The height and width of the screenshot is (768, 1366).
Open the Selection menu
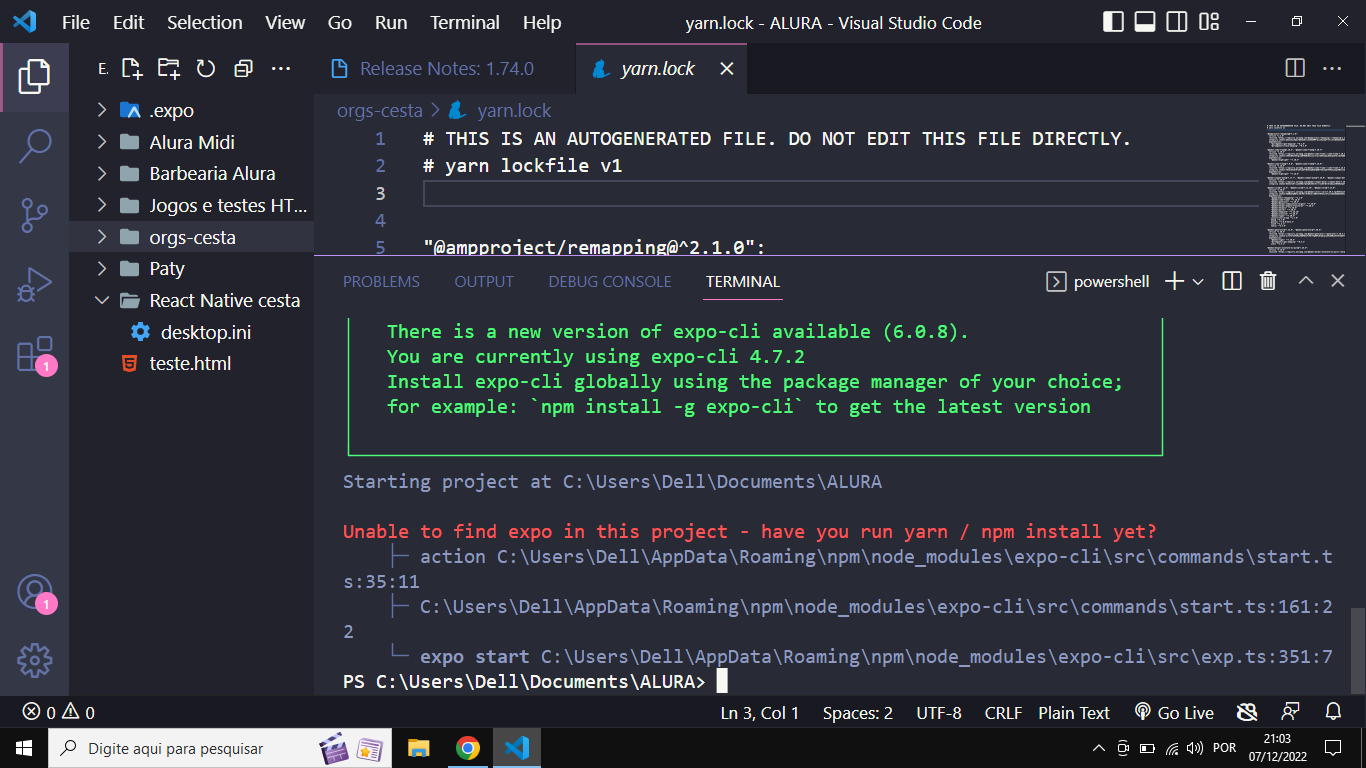[x=204, y=22]
